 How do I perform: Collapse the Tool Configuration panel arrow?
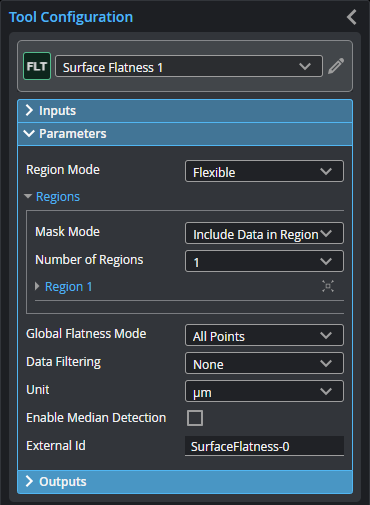point(352,17)
